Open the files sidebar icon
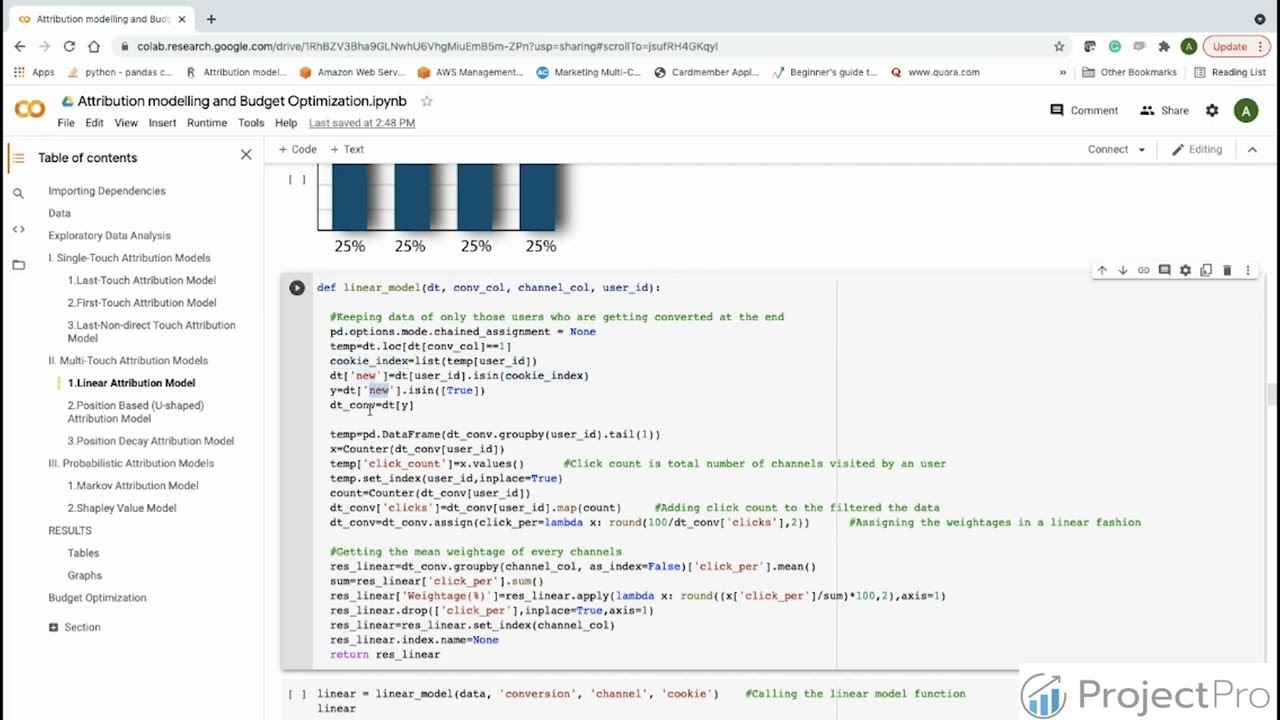Image resolution: width=1280 pixels, height=720 pixels. click(18, 265)
